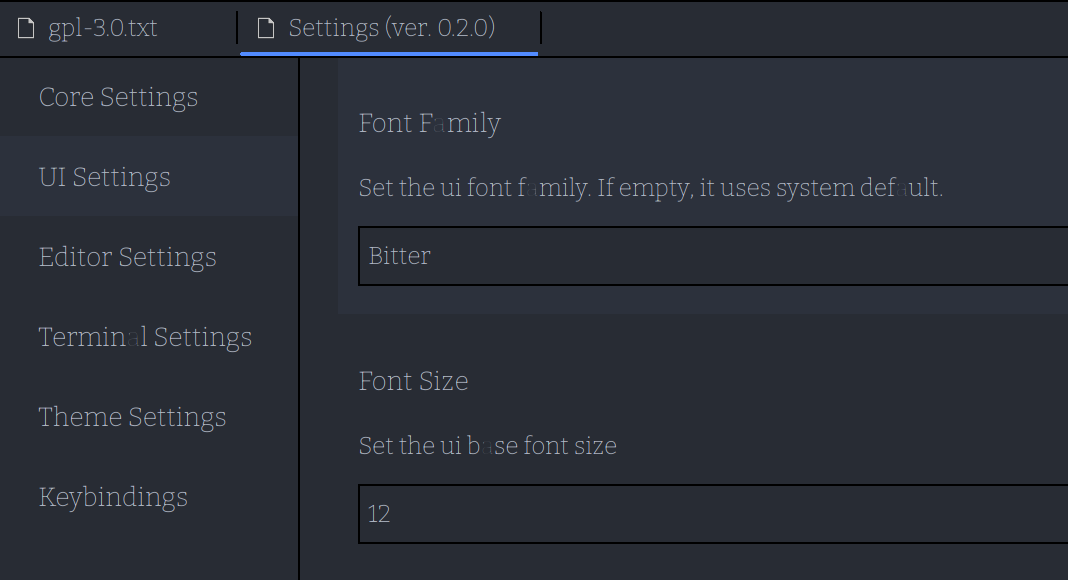
Task: Select the Settings (ver. 0.2.0) tab
Action: click(390, 28)
